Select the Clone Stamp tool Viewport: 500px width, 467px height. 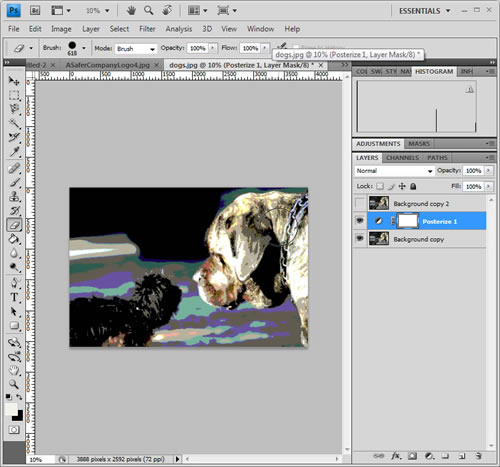click(x=14, y=196)
